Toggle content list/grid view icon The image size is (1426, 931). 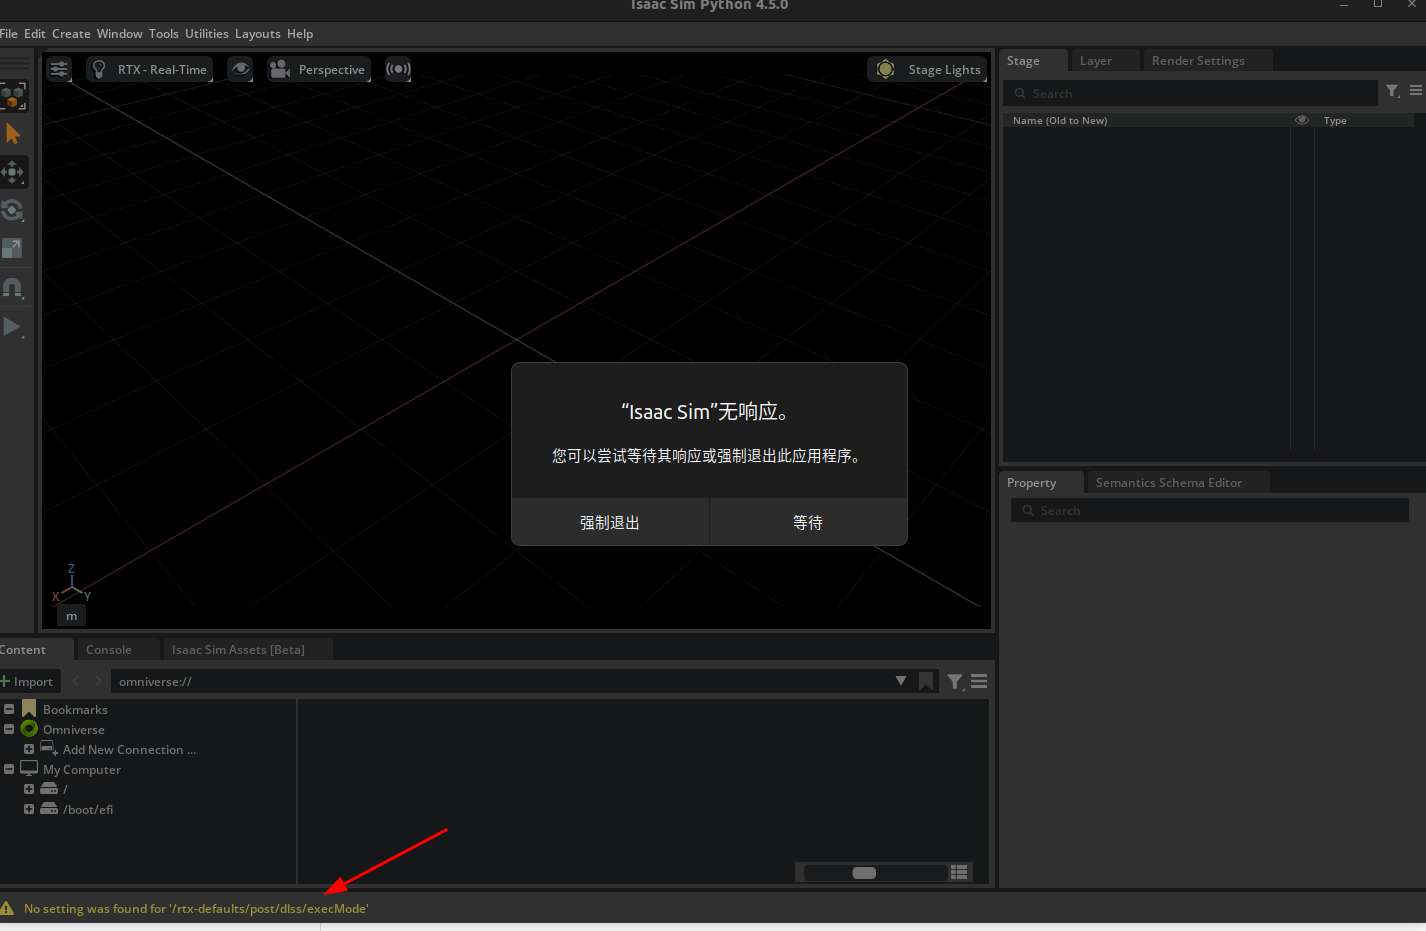(x=959, y=873)
